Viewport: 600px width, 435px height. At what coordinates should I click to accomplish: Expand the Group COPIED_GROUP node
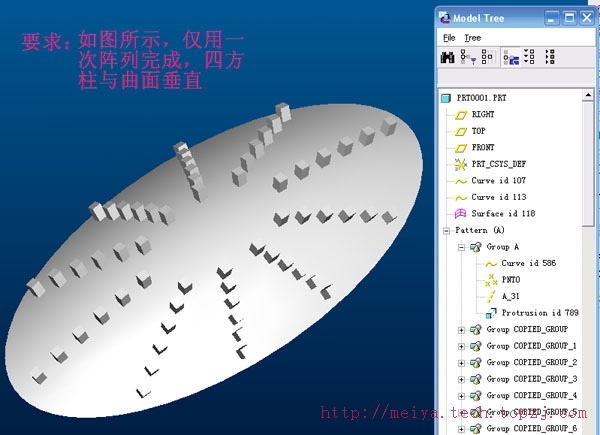pyautogui.click(x=461, y=330)
